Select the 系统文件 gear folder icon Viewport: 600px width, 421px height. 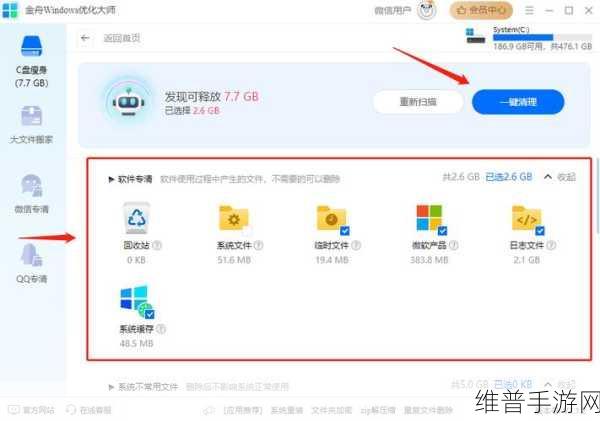pos(233,218)
